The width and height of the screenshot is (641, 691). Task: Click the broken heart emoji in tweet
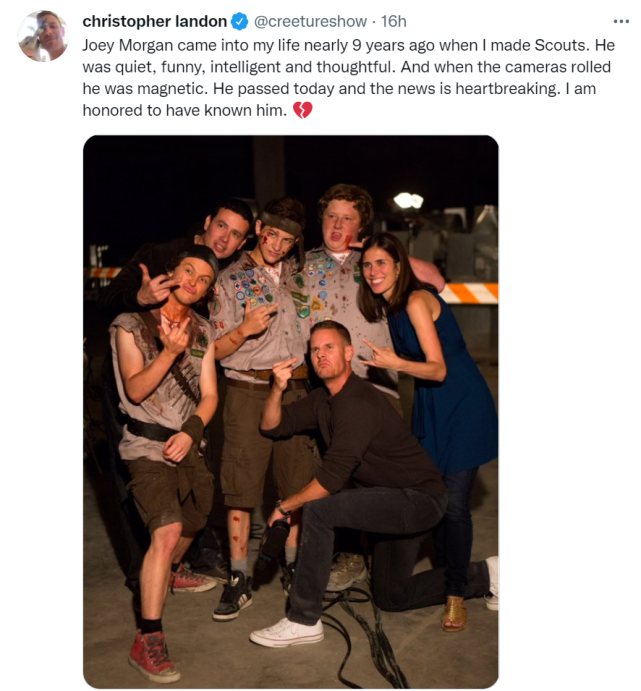302,111
